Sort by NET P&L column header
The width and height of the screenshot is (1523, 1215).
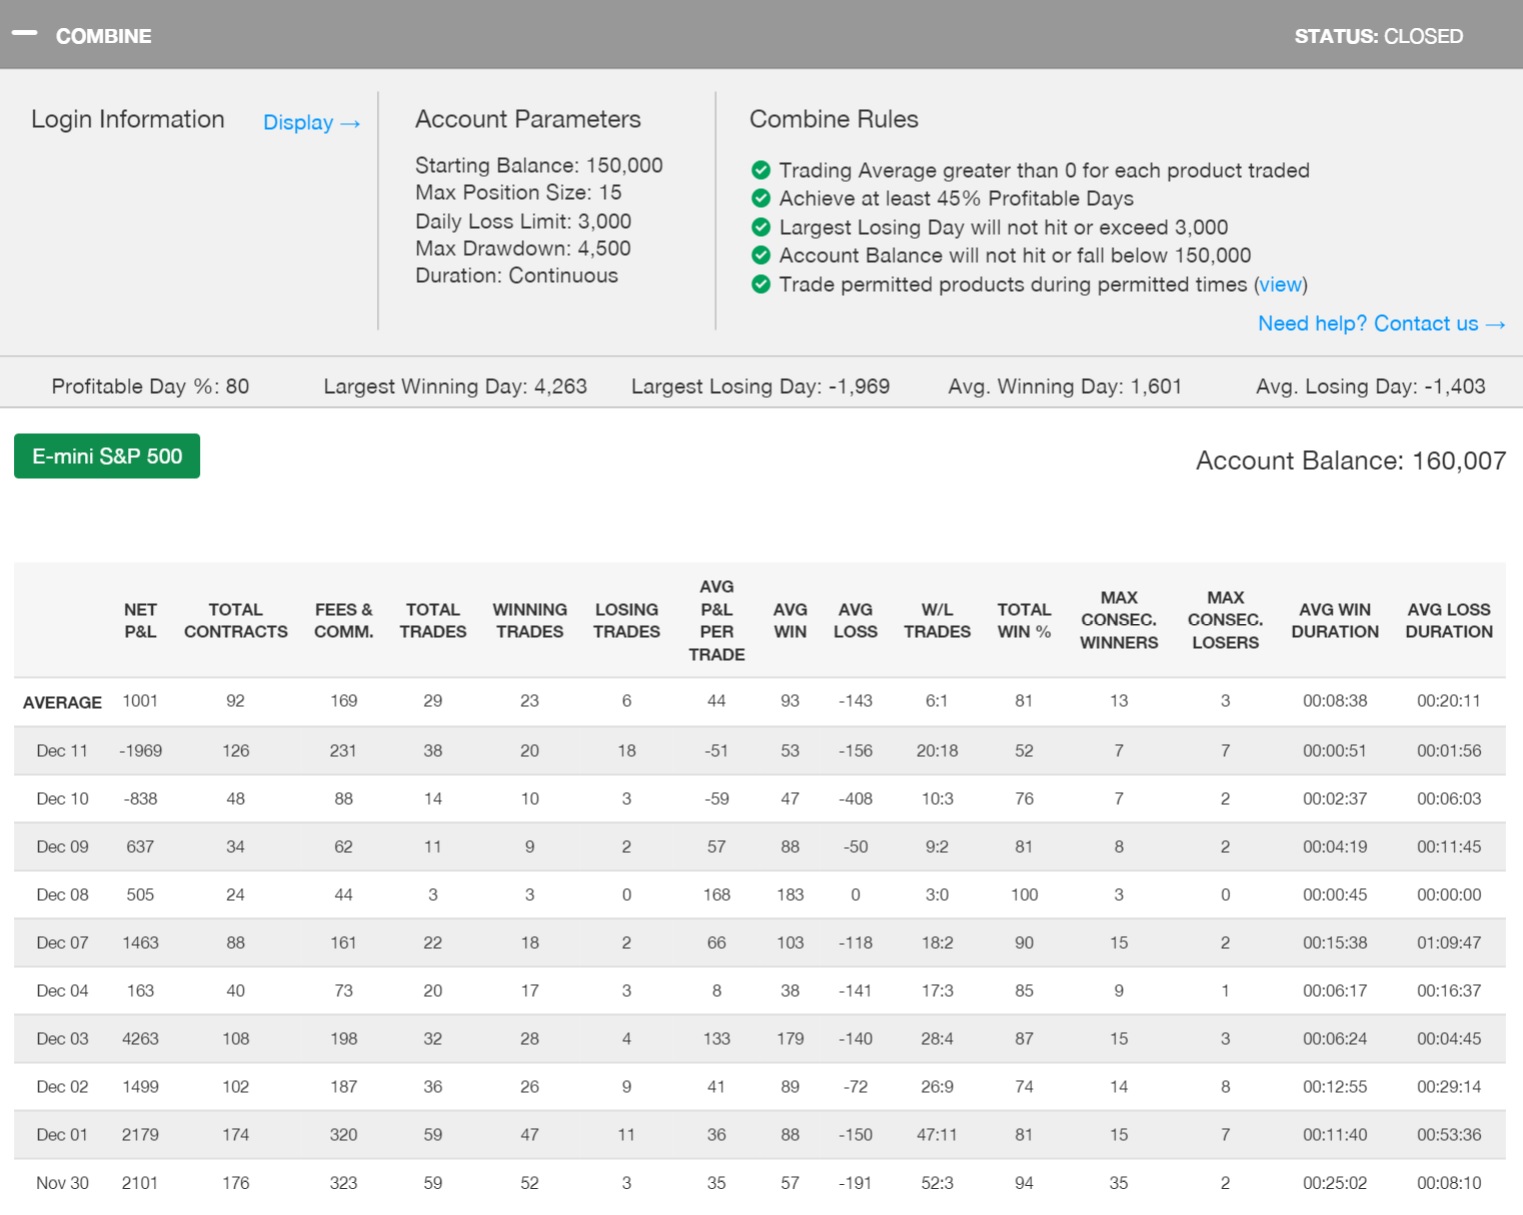click(140, 621)
